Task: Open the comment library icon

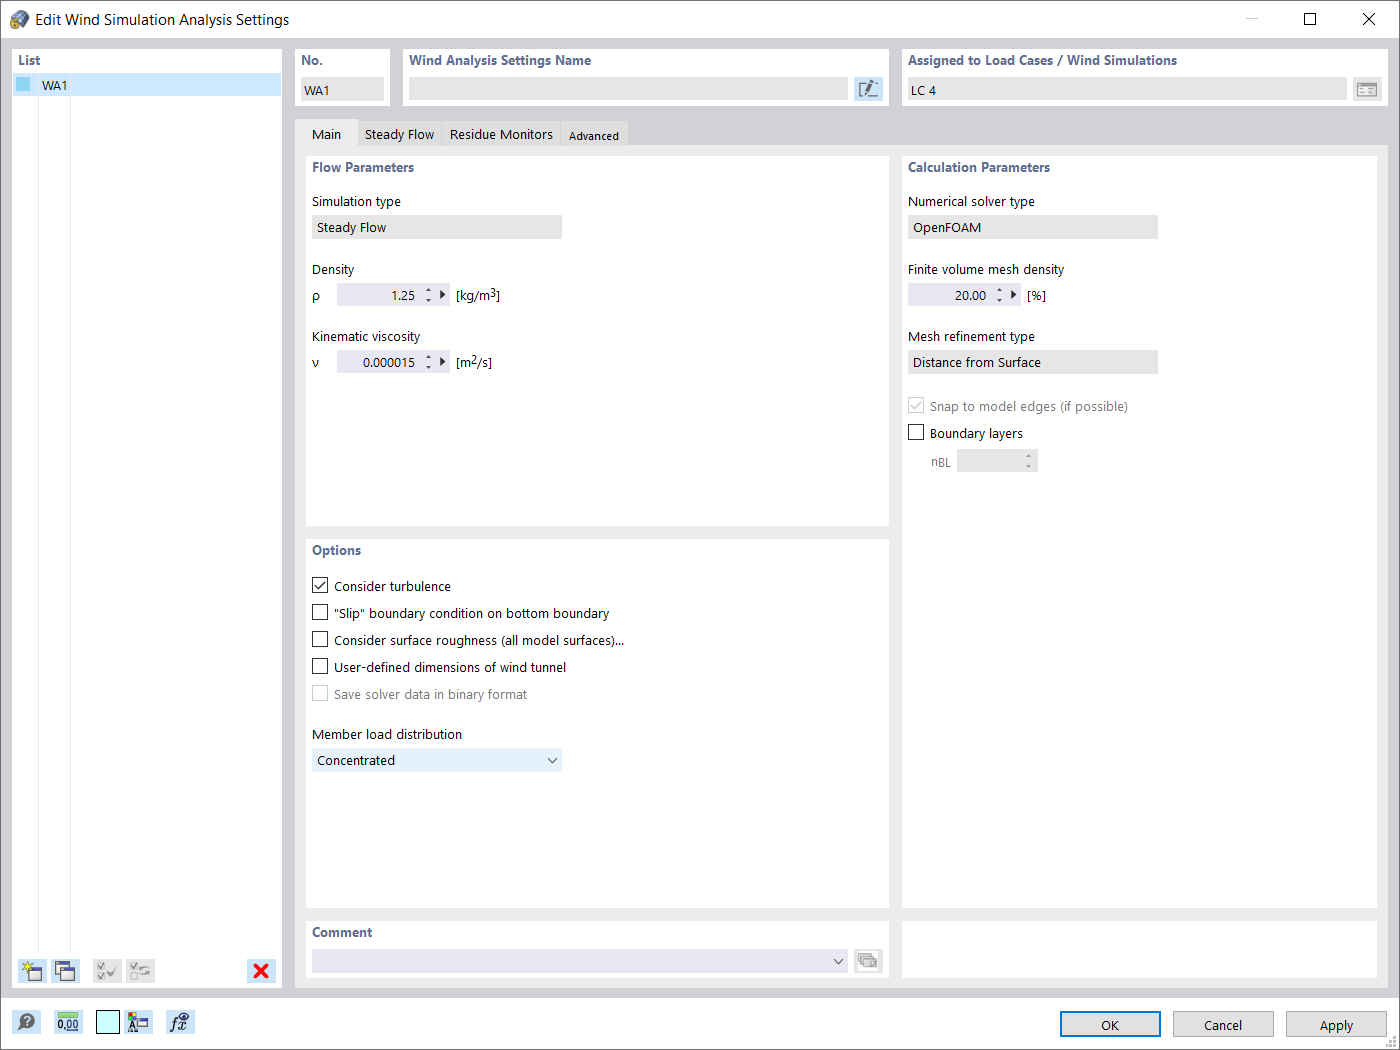Action: (x=868, y=961)
